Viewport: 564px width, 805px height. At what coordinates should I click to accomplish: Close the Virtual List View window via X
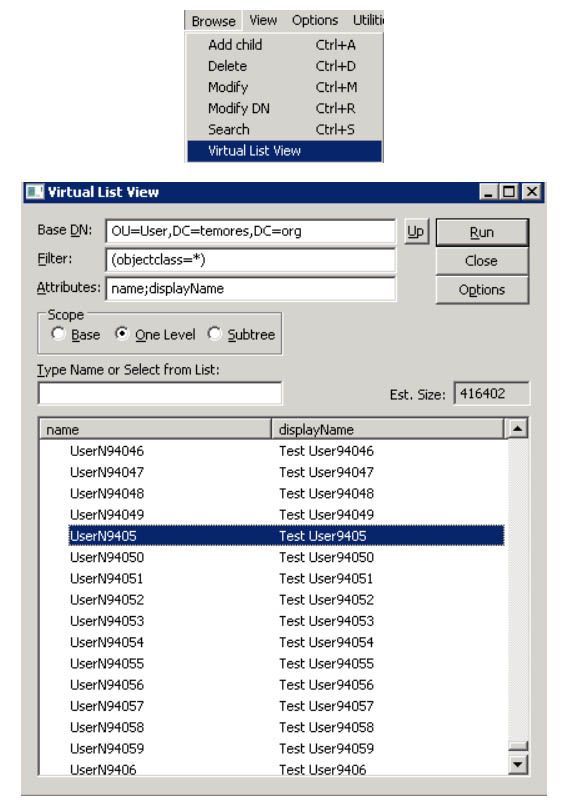[532, 192]
